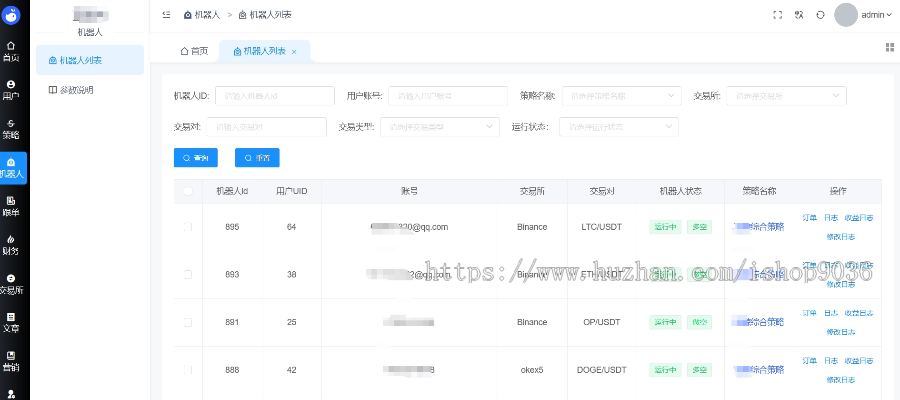Click the strategy name link for robot 888
The height and width of the screenshot is (400, 900).
tap(759, 370)
